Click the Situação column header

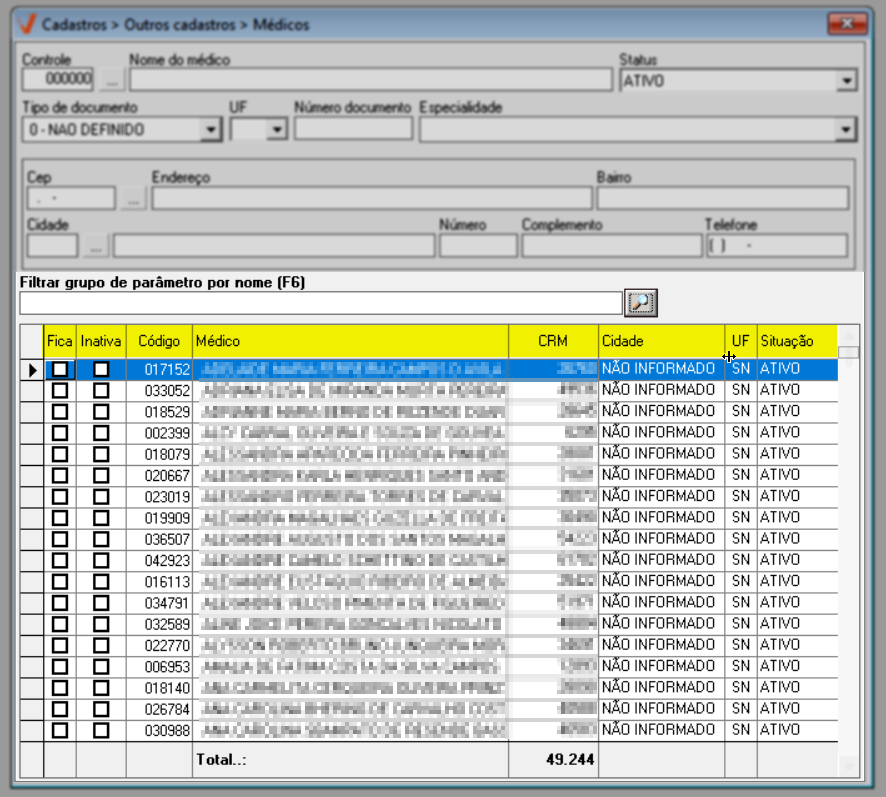[795, 342]
